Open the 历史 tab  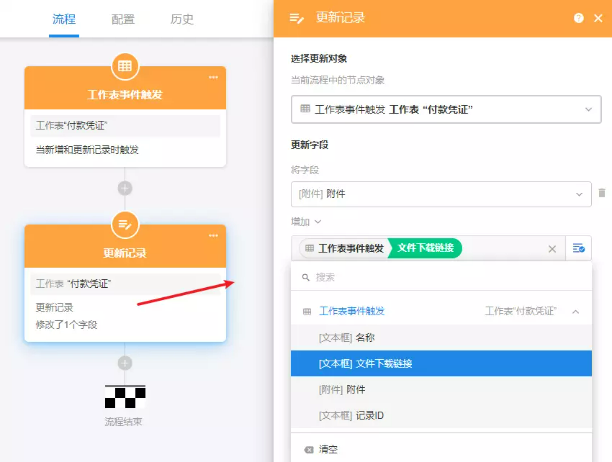tap(181, 19)
